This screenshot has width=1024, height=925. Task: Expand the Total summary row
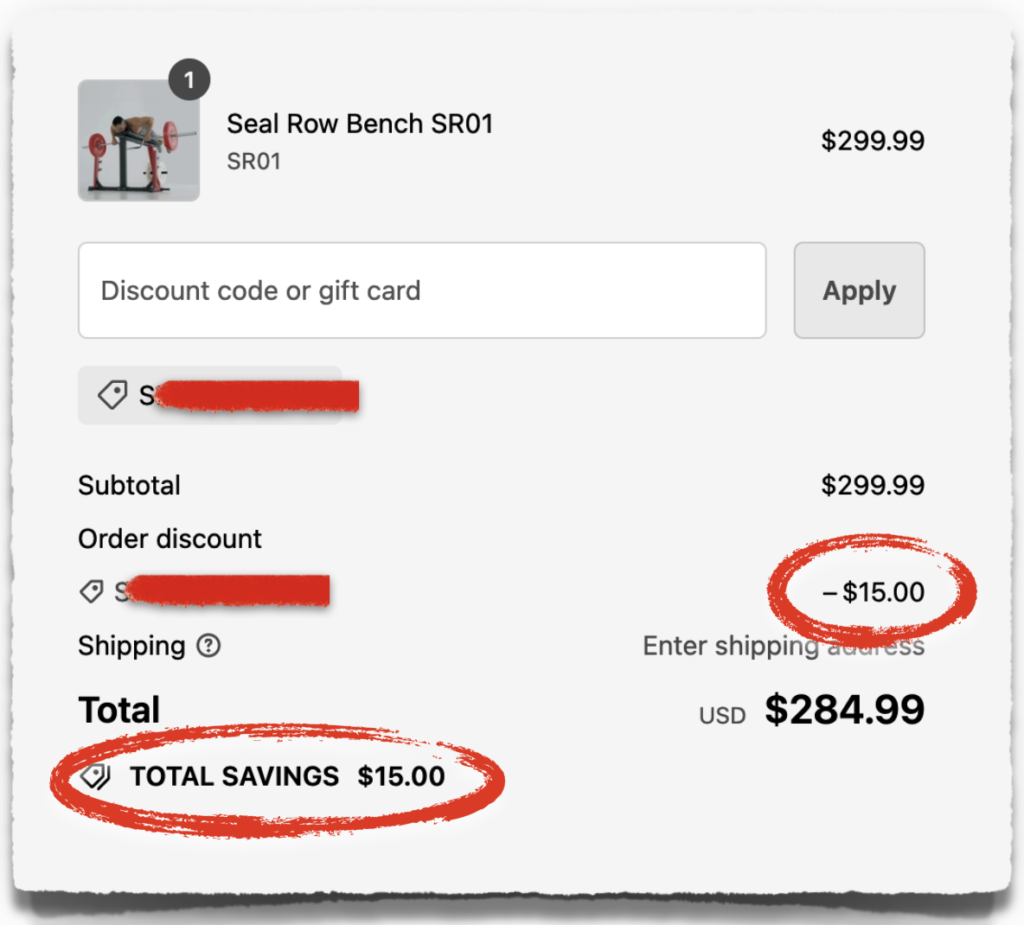click(118, 709)
